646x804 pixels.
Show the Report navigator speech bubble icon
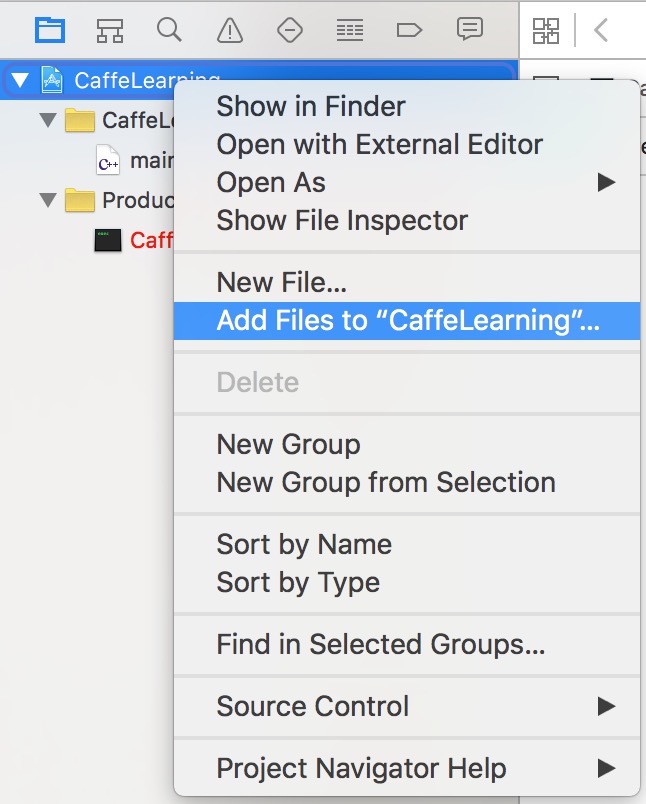point(470,29)
